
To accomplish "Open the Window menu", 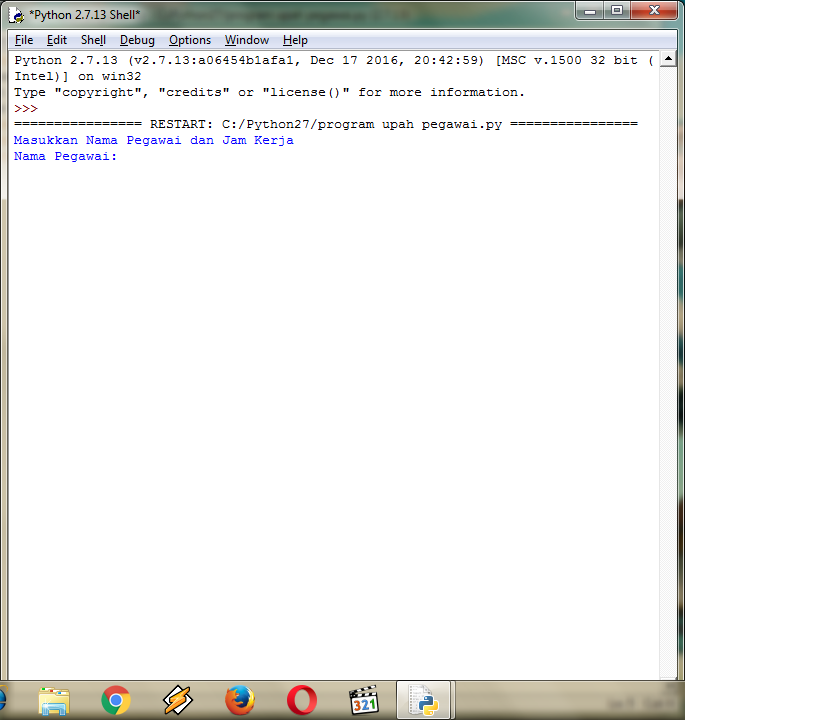I will click(x=247, y=40).
